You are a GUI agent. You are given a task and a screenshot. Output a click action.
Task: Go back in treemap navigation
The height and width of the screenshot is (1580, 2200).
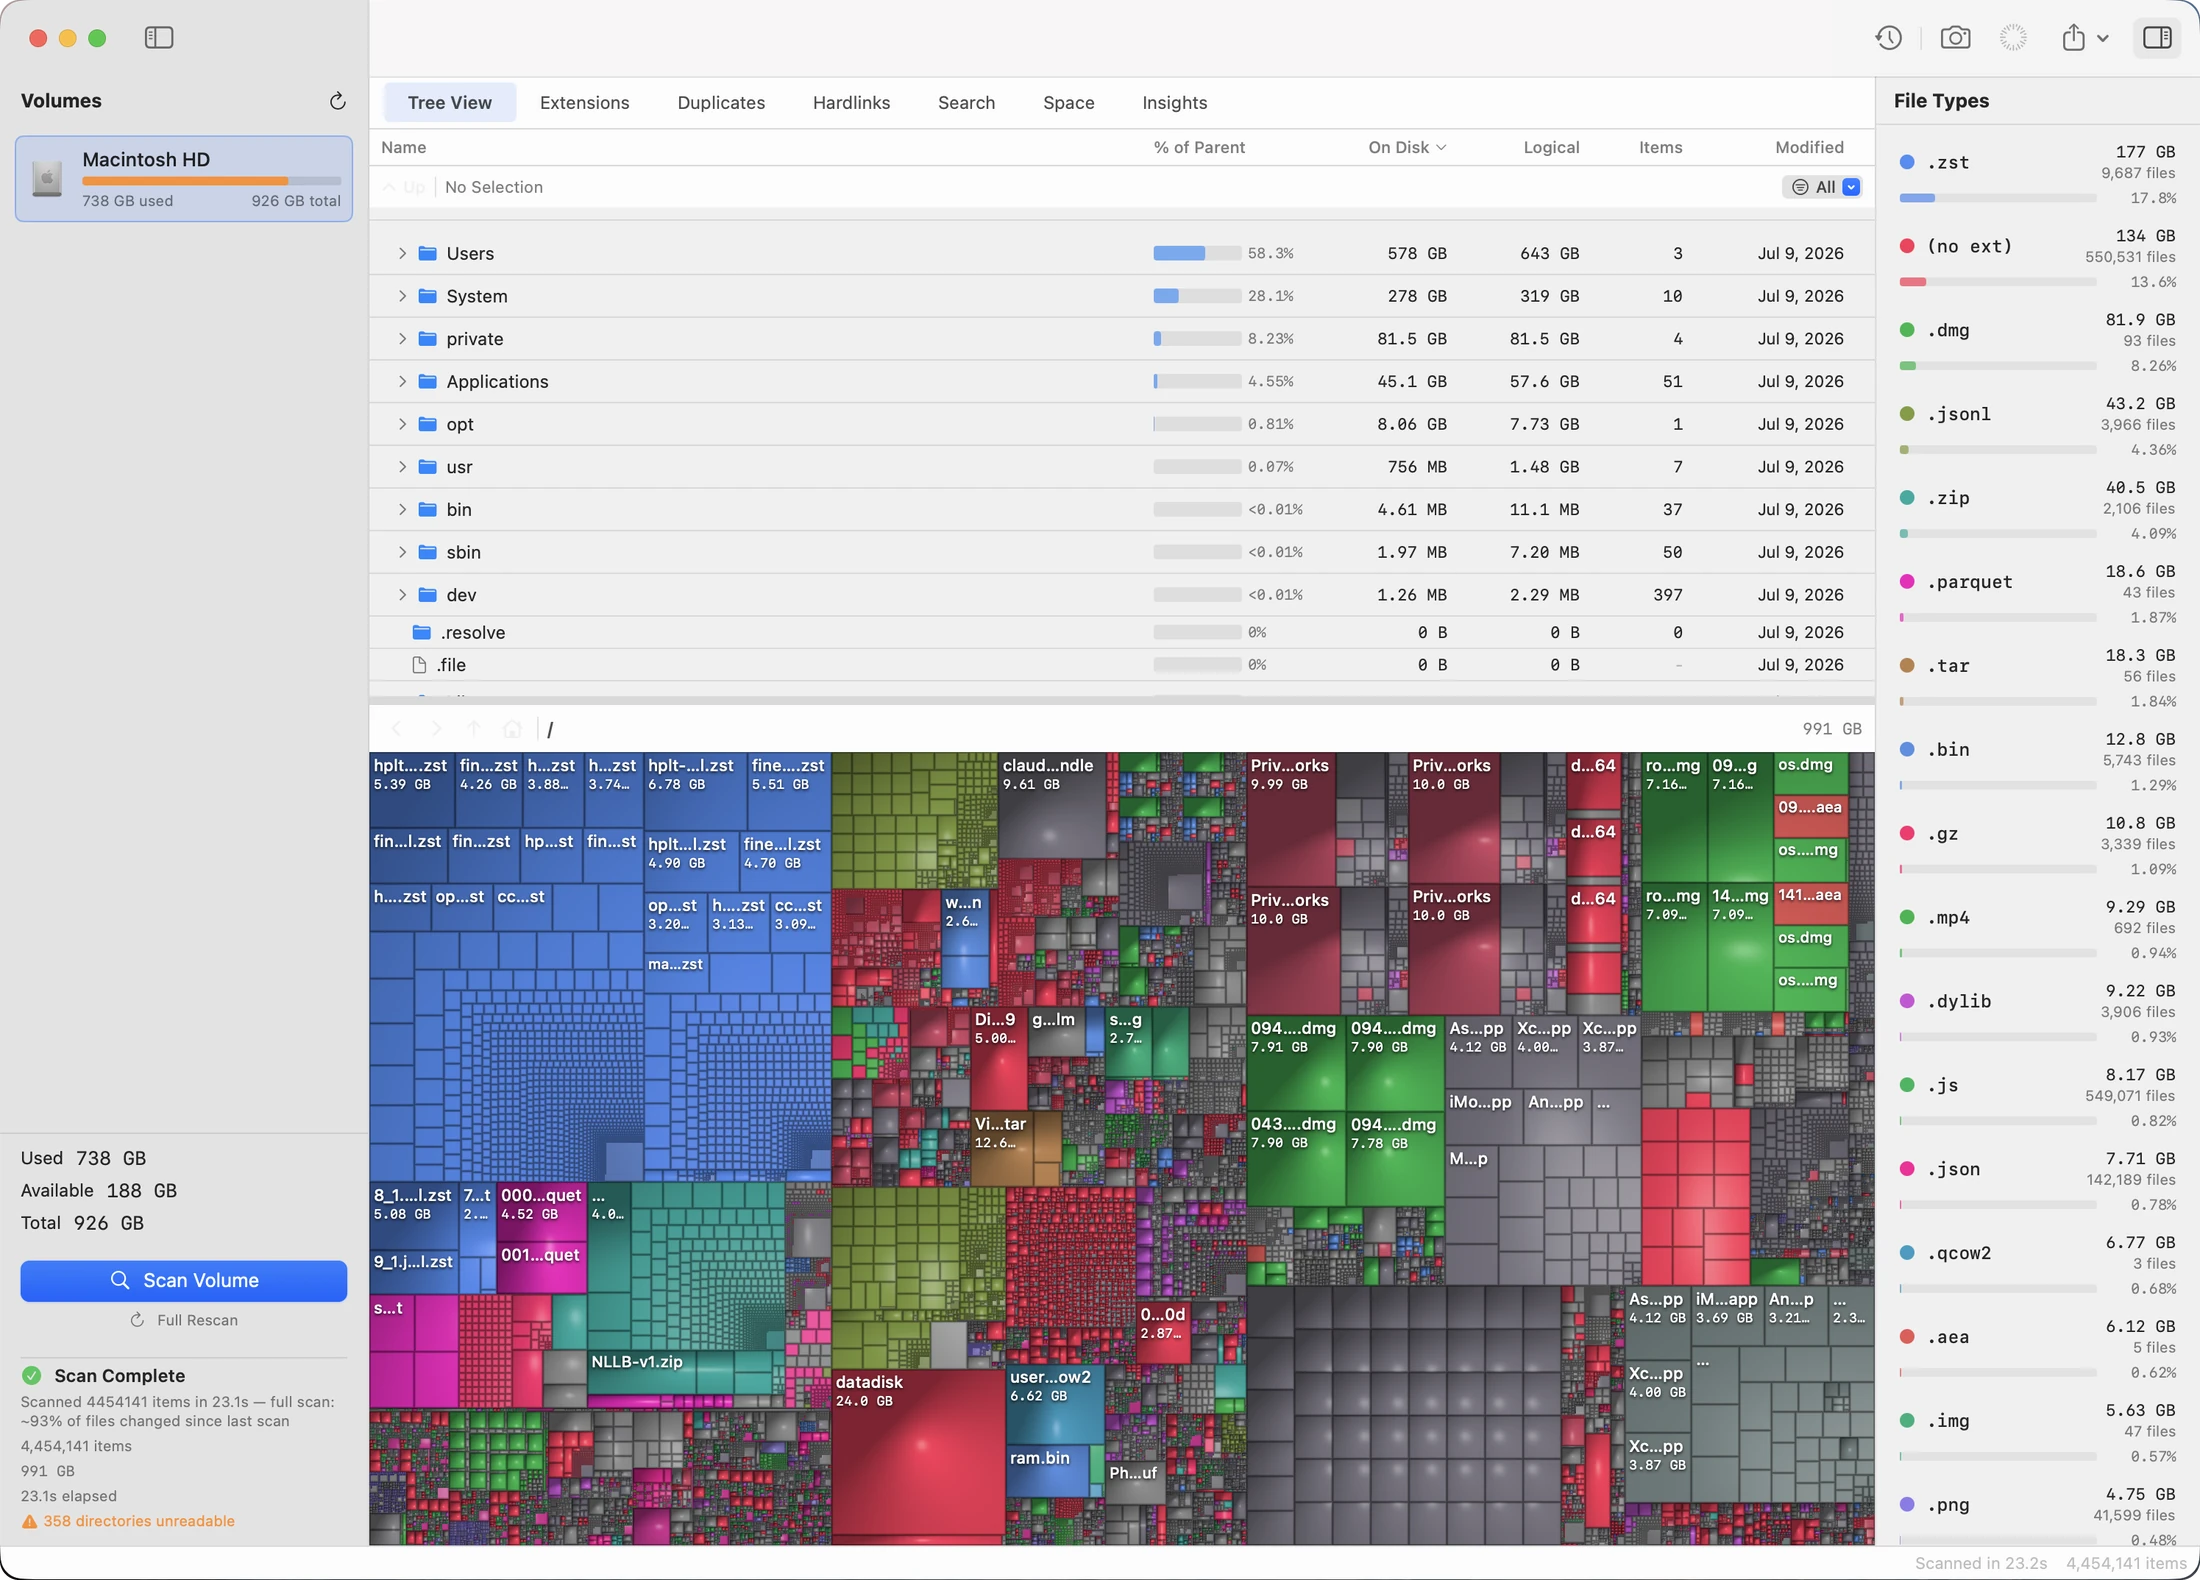tap(396, 729)
